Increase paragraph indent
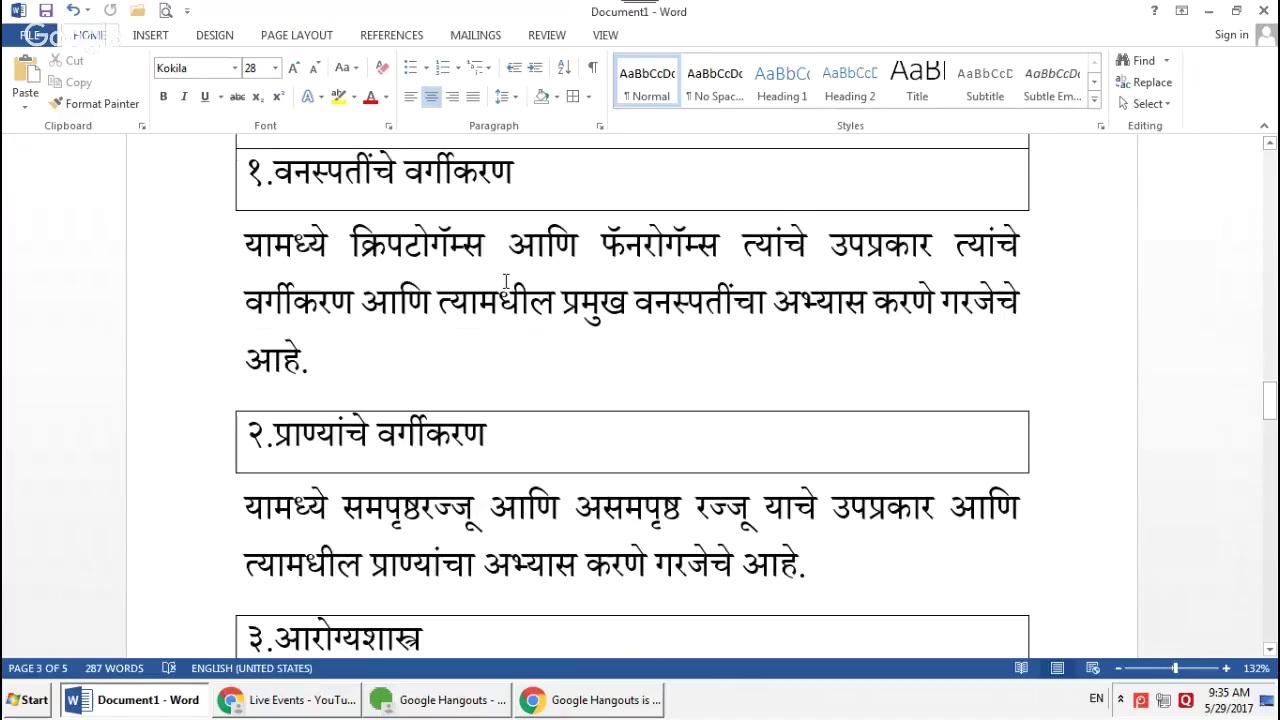Viewport: 1280px width, 720px height. point(535,68)
